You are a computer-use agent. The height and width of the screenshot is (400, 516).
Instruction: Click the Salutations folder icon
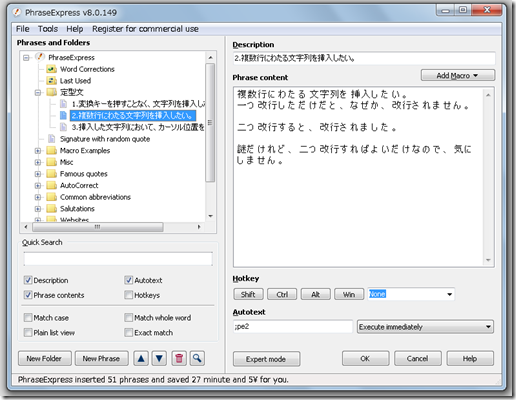click(x=51, y=209)
